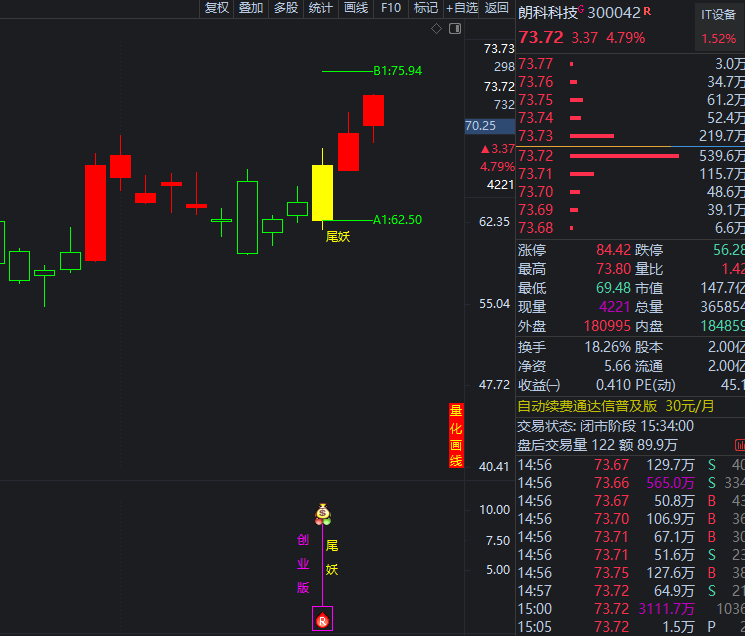This screenshot has width=745, height=636.
Task: Click the diamond icon above chart
Action: pos(436,29)
